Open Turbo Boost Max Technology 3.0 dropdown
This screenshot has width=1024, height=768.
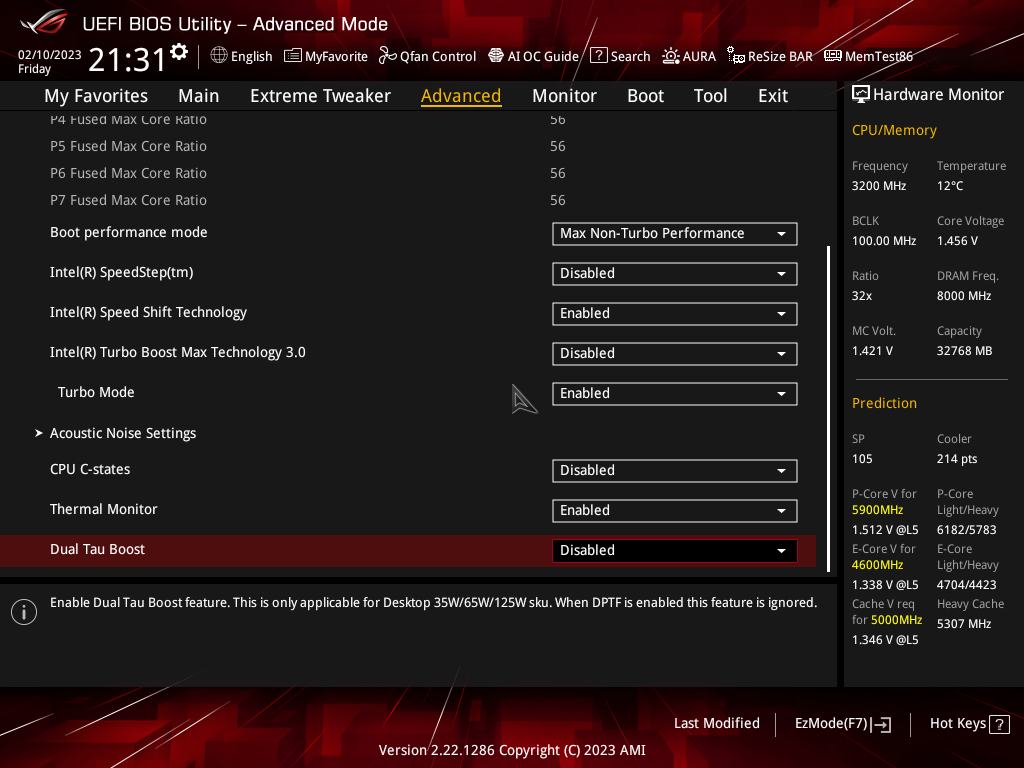click(x=675, y=353)
